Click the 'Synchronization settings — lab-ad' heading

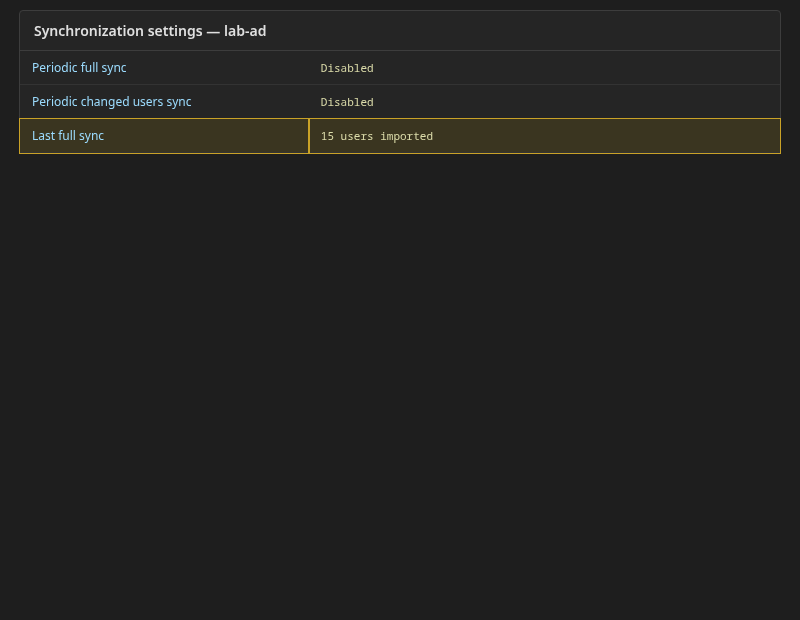150,31
